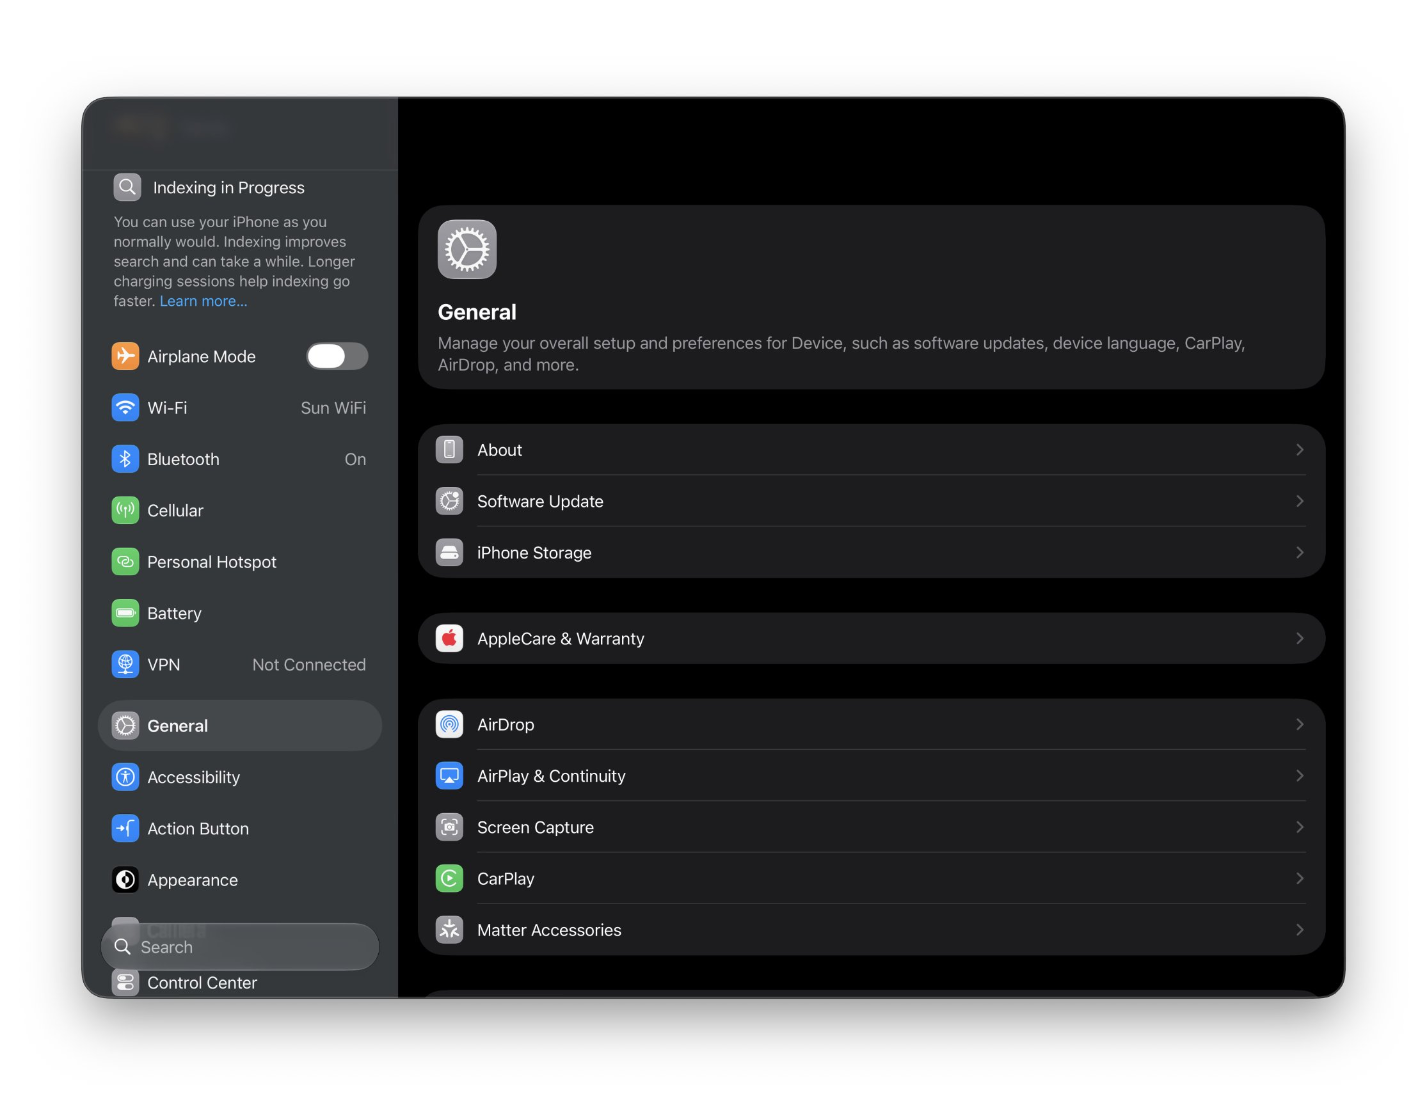1427x1103 pixels.
Task: Click the VPN Not Connected status
Action: pos(309,665)
